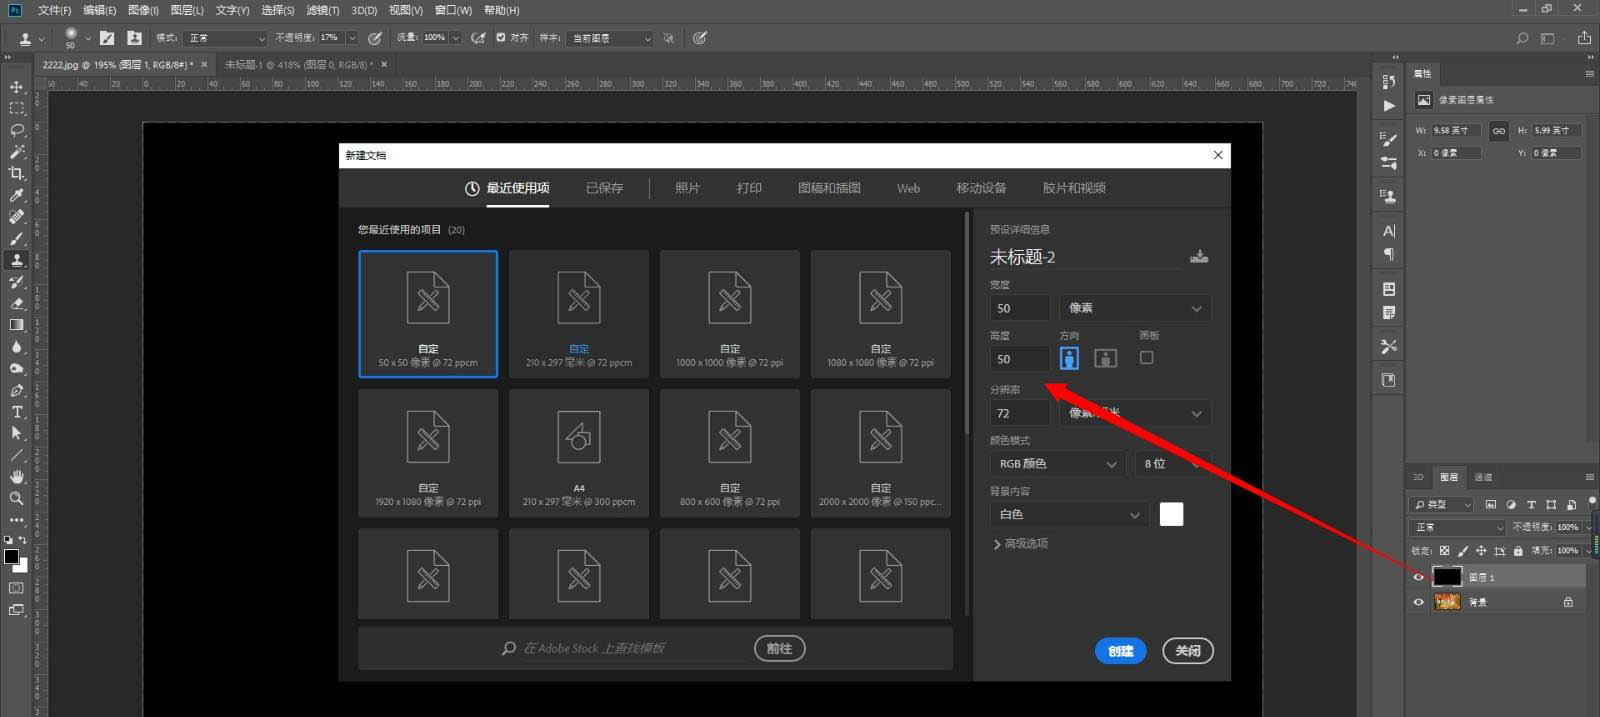This screenshot has width=1600, height=717.
Task: Click the foreground color swatch in toolbox
Action: pyautogui.click(x=11, y=556)
